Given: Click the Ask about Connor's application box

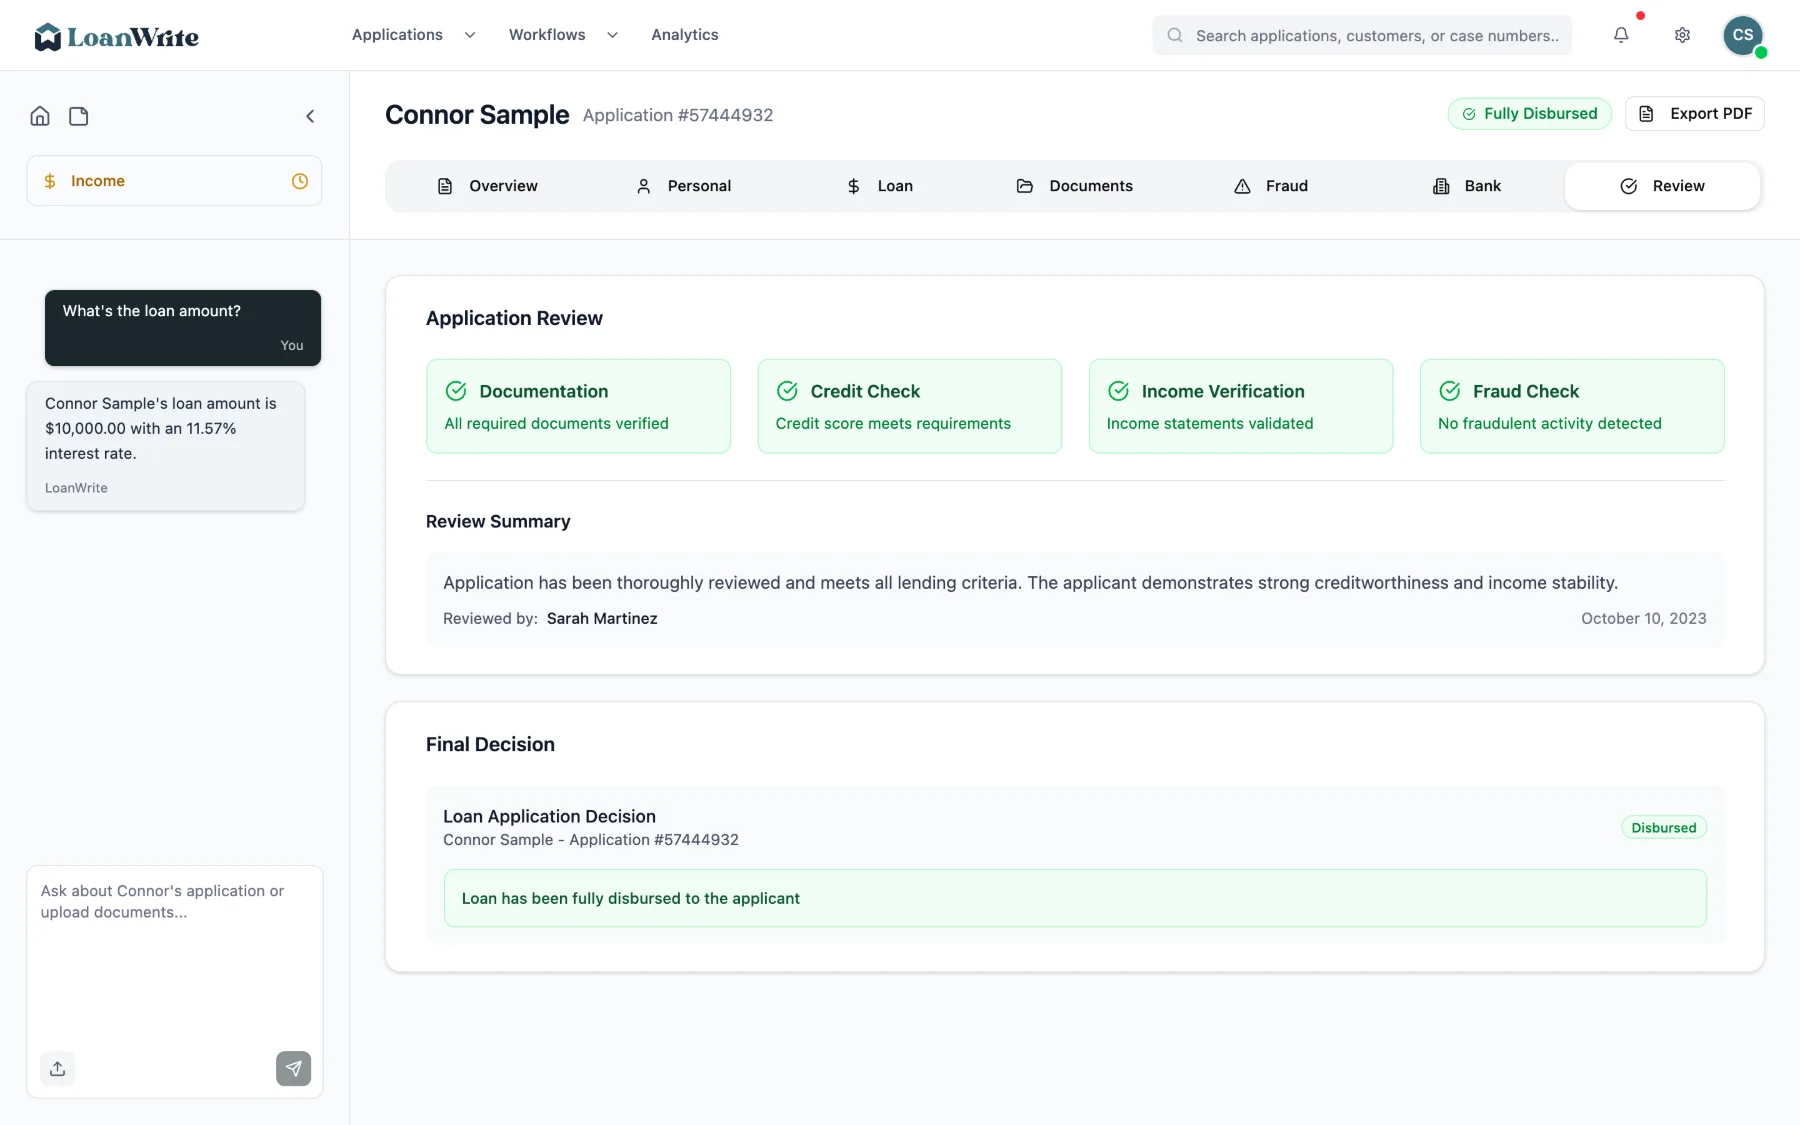Looking at the screenshot, I should 174,955.
